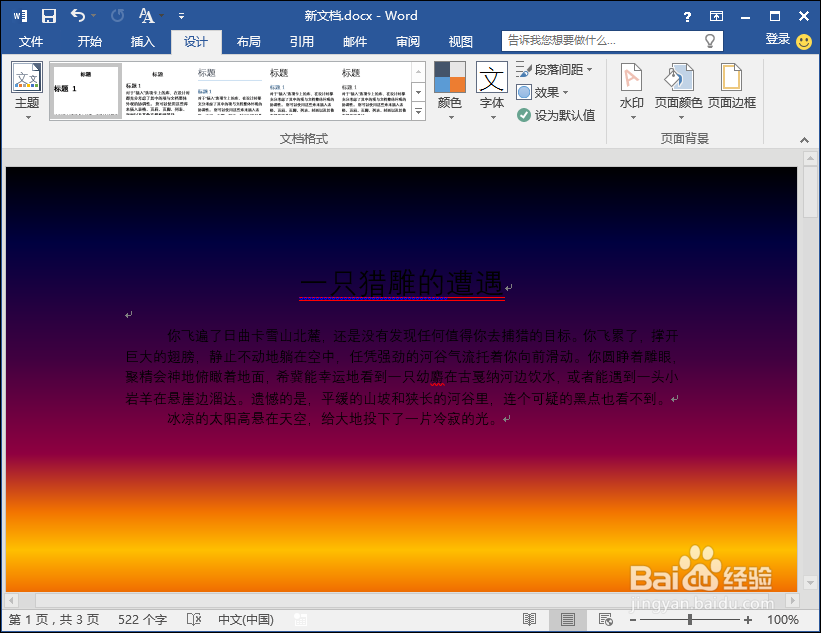Open the Themes (主题) dropdown

point(27,90)
